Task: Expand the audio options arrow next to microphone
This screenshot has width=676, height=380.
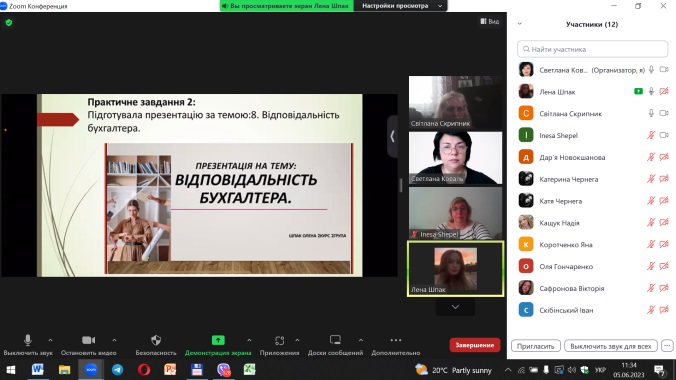Action: 50,340
